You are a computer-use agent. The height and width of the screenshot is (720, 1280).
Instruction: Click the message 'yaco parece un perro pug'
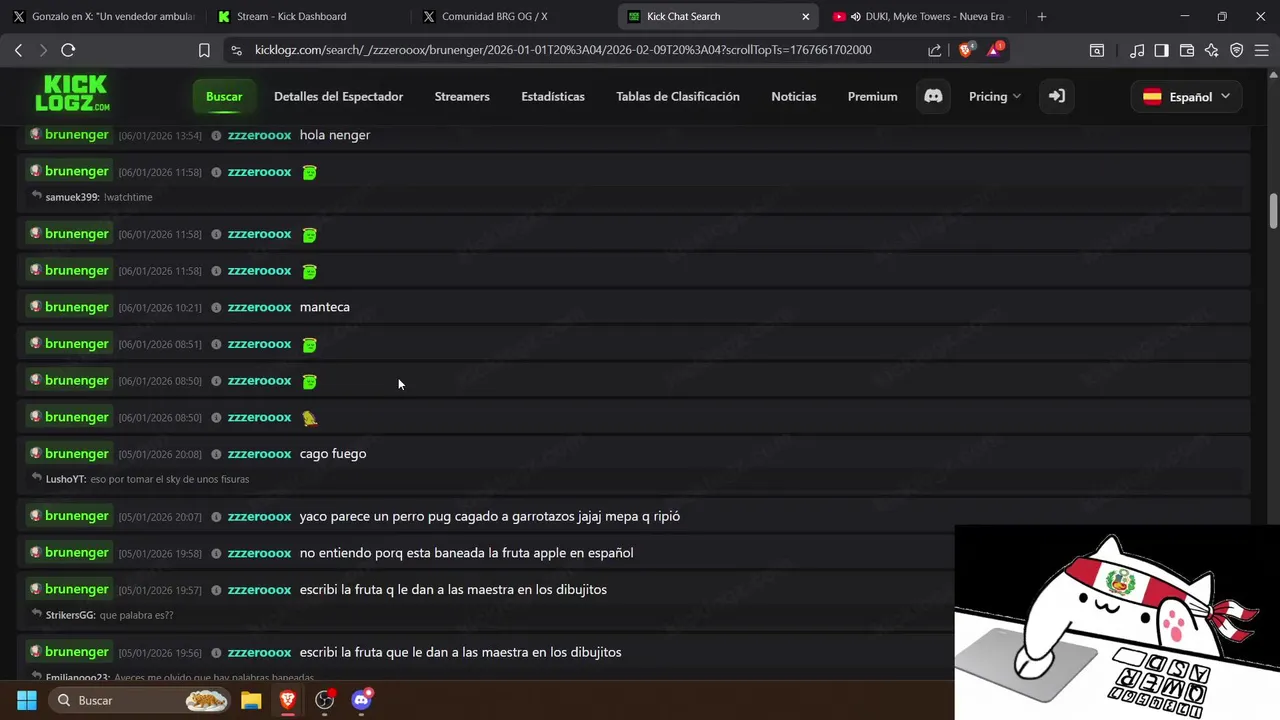tap(490, 516)
